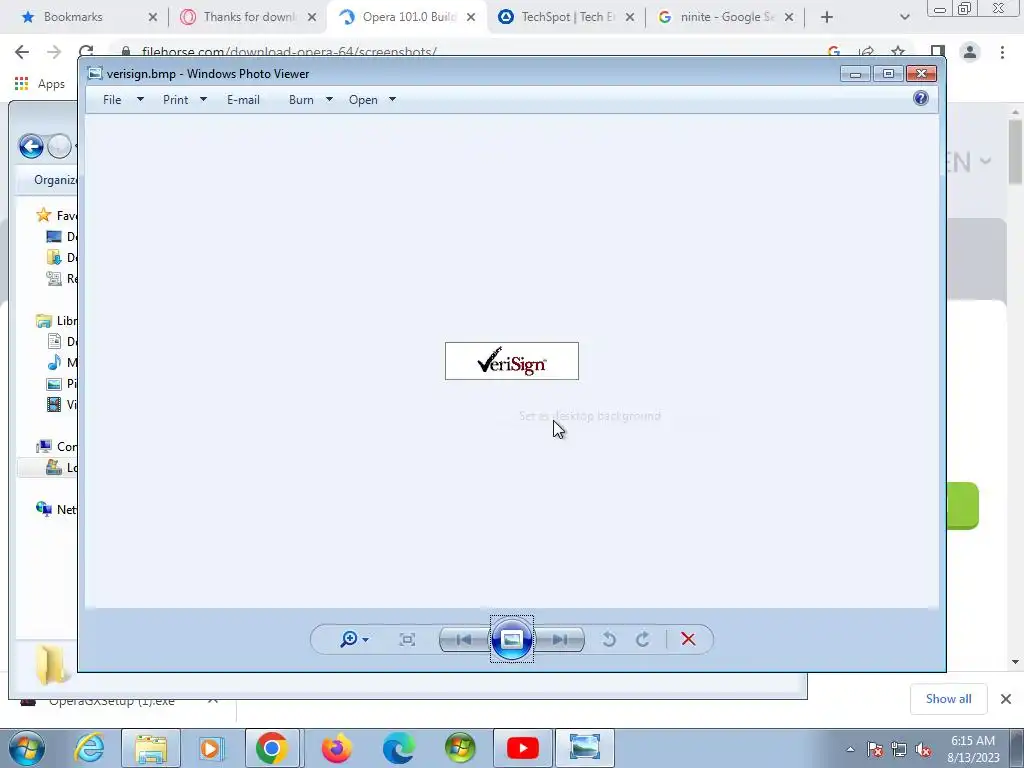
Task: Launch Internet Explorer from the taskbar
Action: coord(89,748)
